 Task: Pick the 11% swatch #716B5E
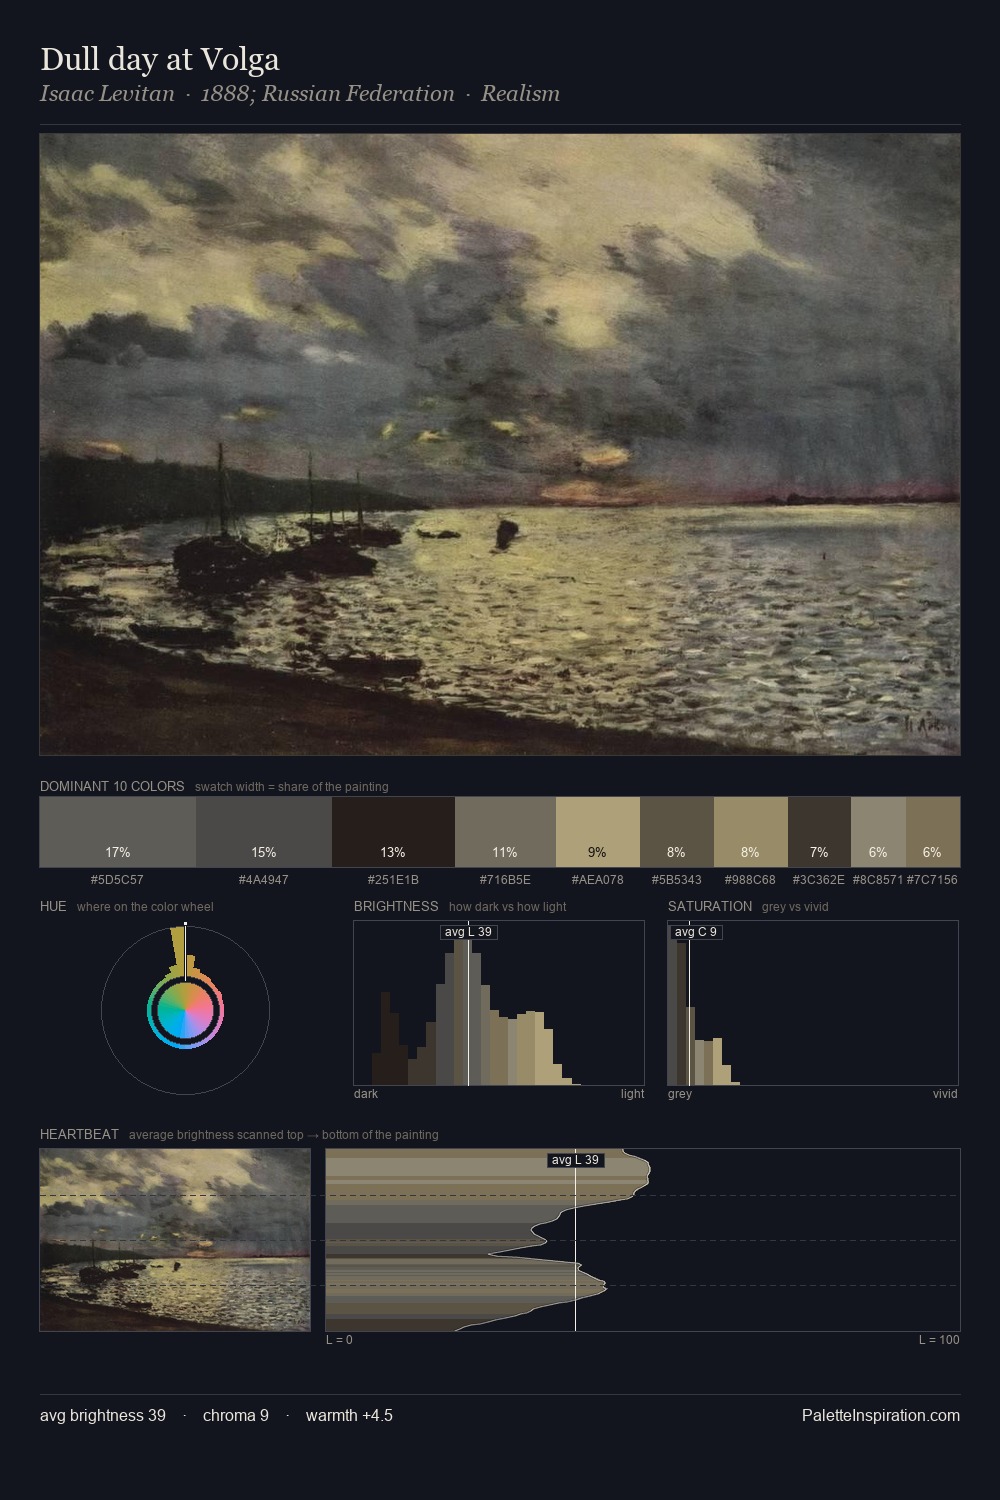point(505,832)
